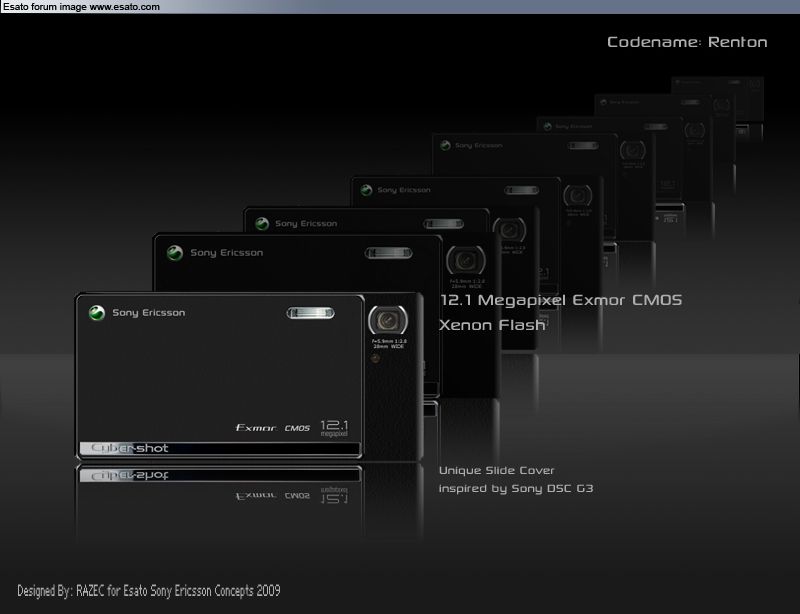The height and width of the screenshot is (614, 800).
Task: Open the www.esato.com link in the header
Action: click(124, 7)
